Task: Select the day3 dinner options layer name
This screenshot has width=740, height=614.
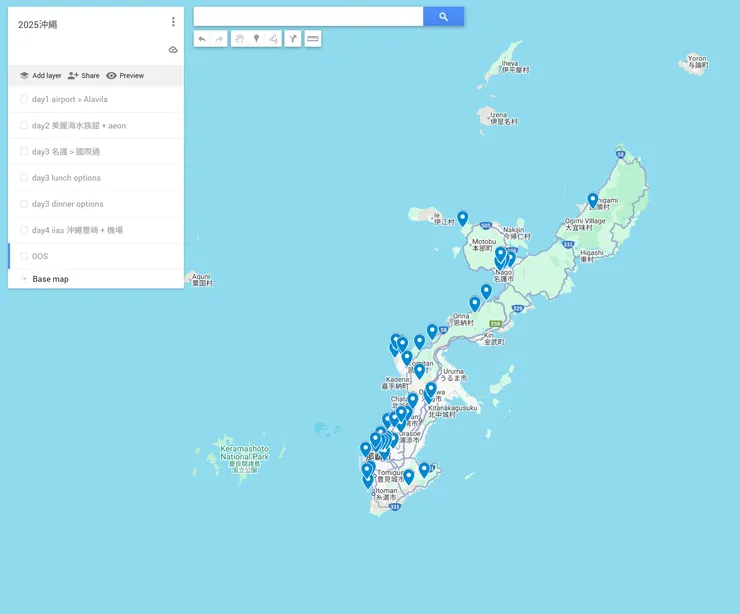Action: tap(67, 204)
